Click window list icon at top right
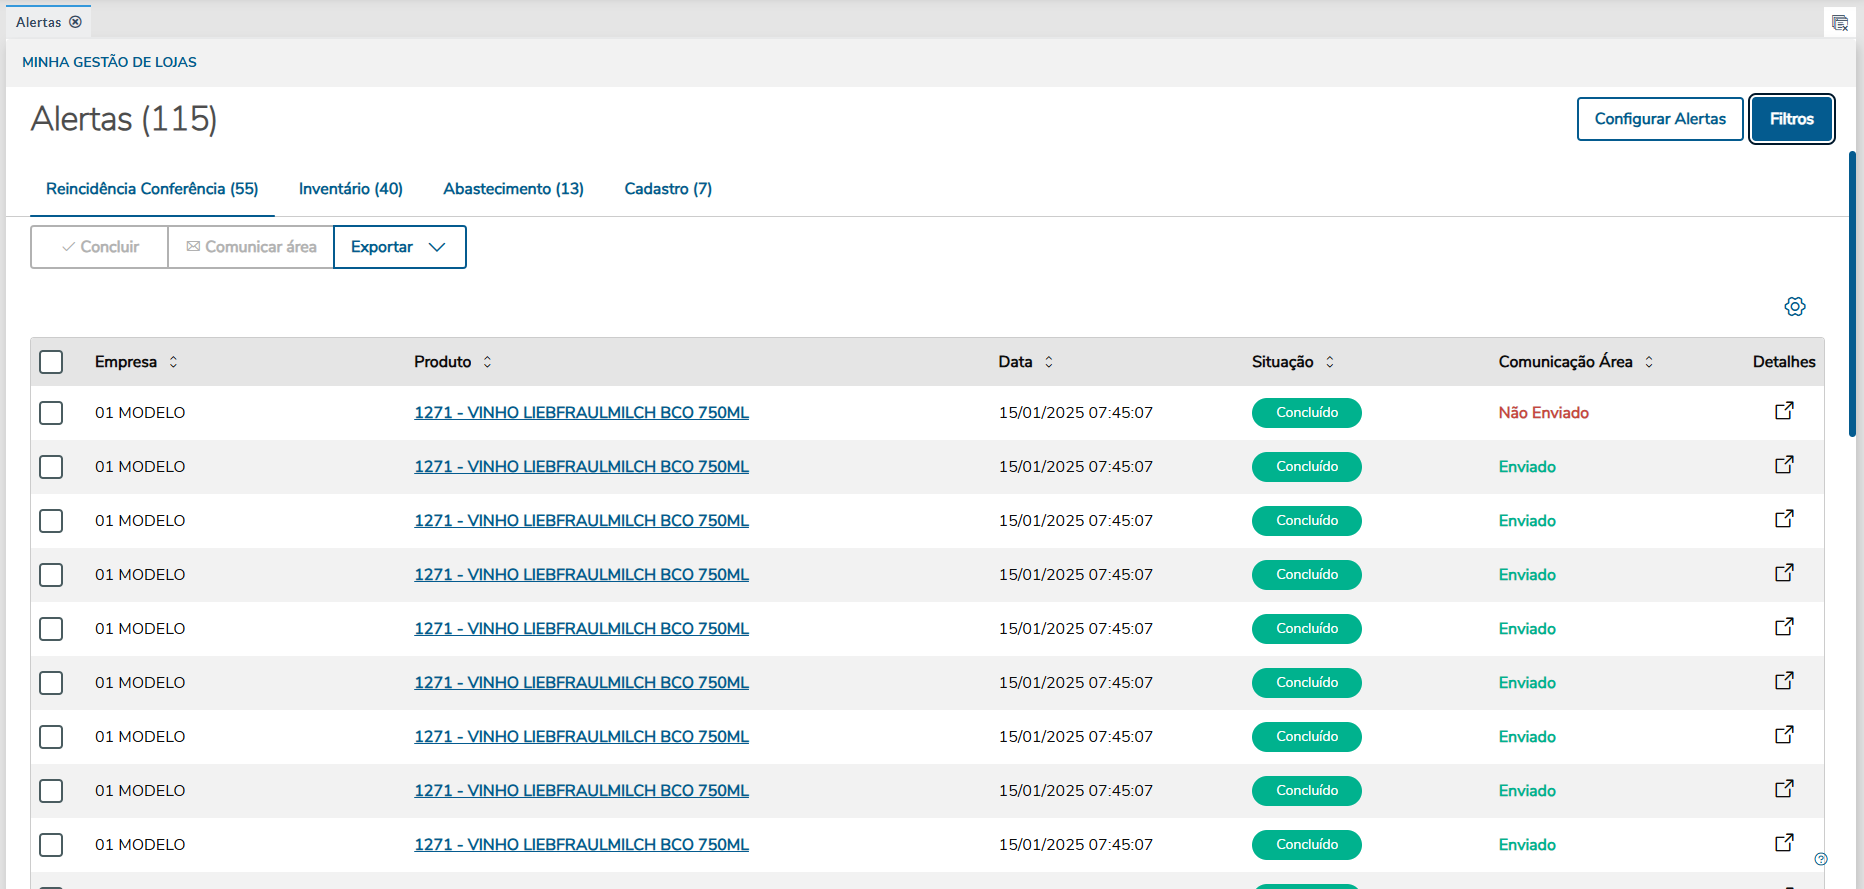1864x889 pixels. 1840,22
